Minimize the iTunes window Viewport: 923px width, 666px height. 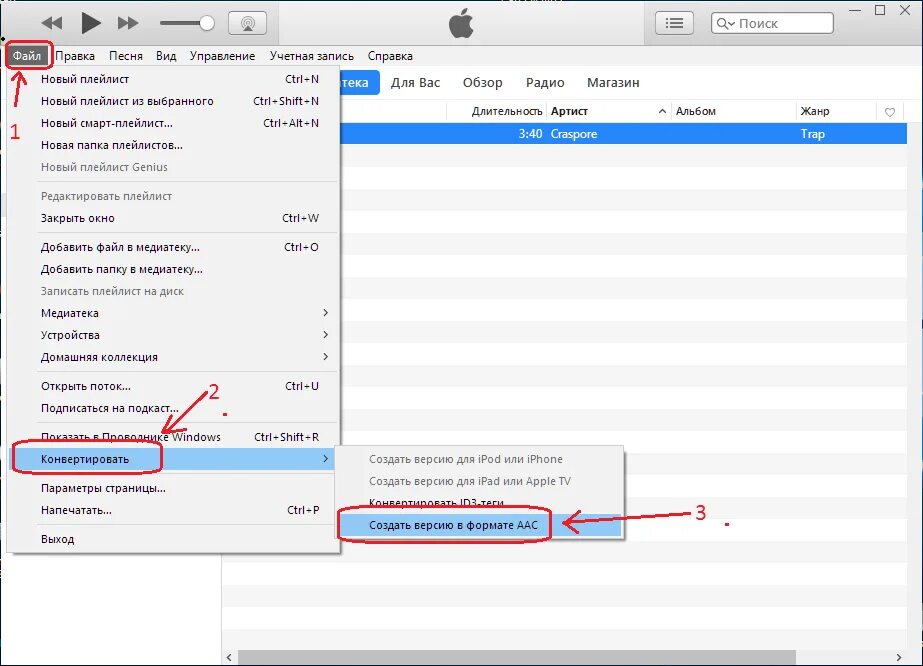(x=855, y=11)
